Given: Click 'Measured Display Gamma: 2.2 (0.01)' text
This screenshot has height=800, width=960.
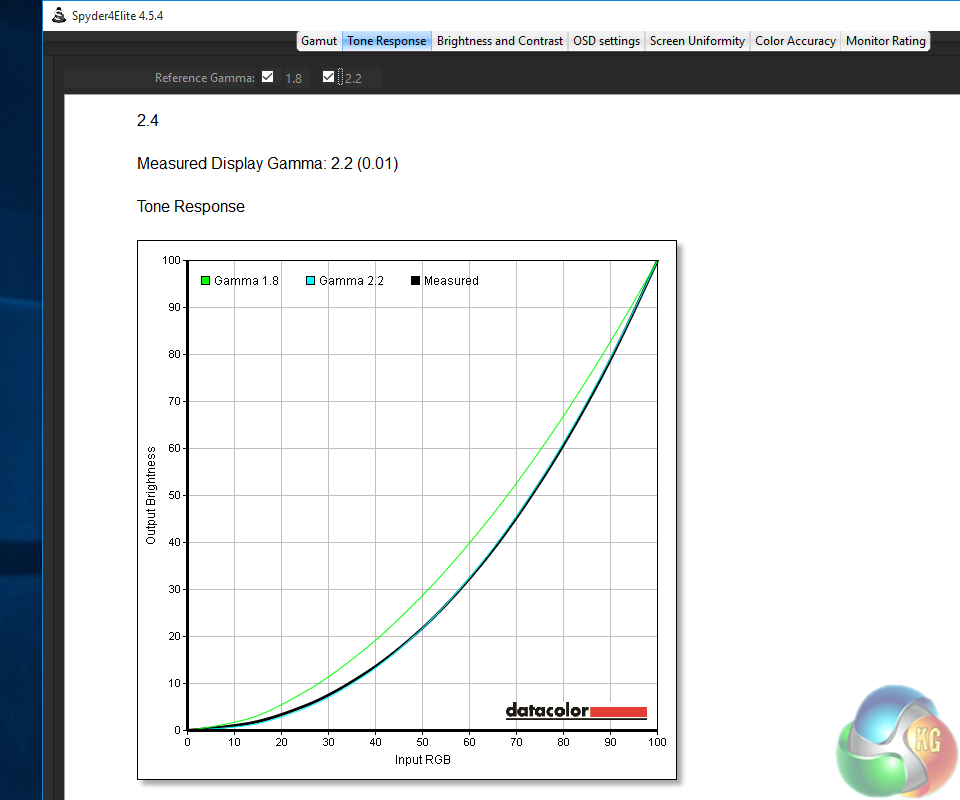Looking at the screenshot, I should [268, 163].
